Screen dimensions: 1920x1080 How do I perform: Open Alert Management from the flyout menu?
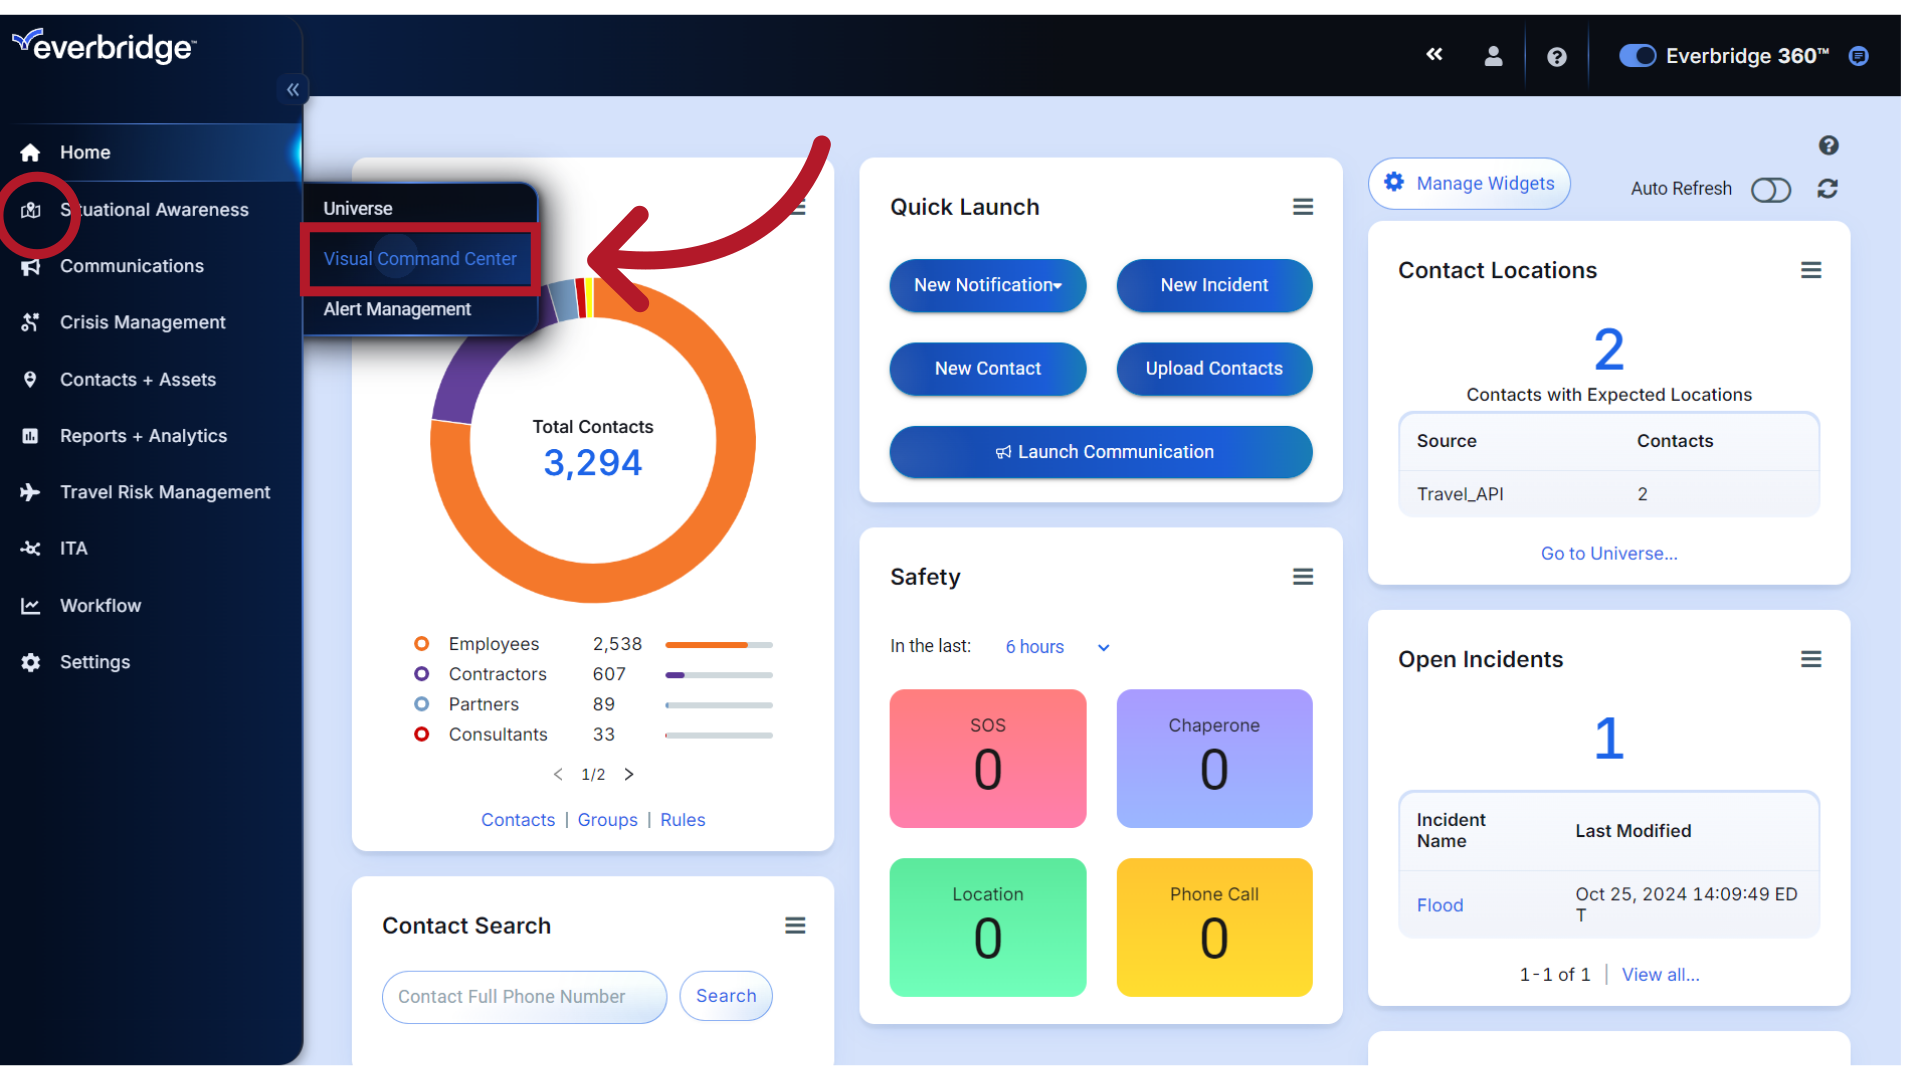coord(397,309)
